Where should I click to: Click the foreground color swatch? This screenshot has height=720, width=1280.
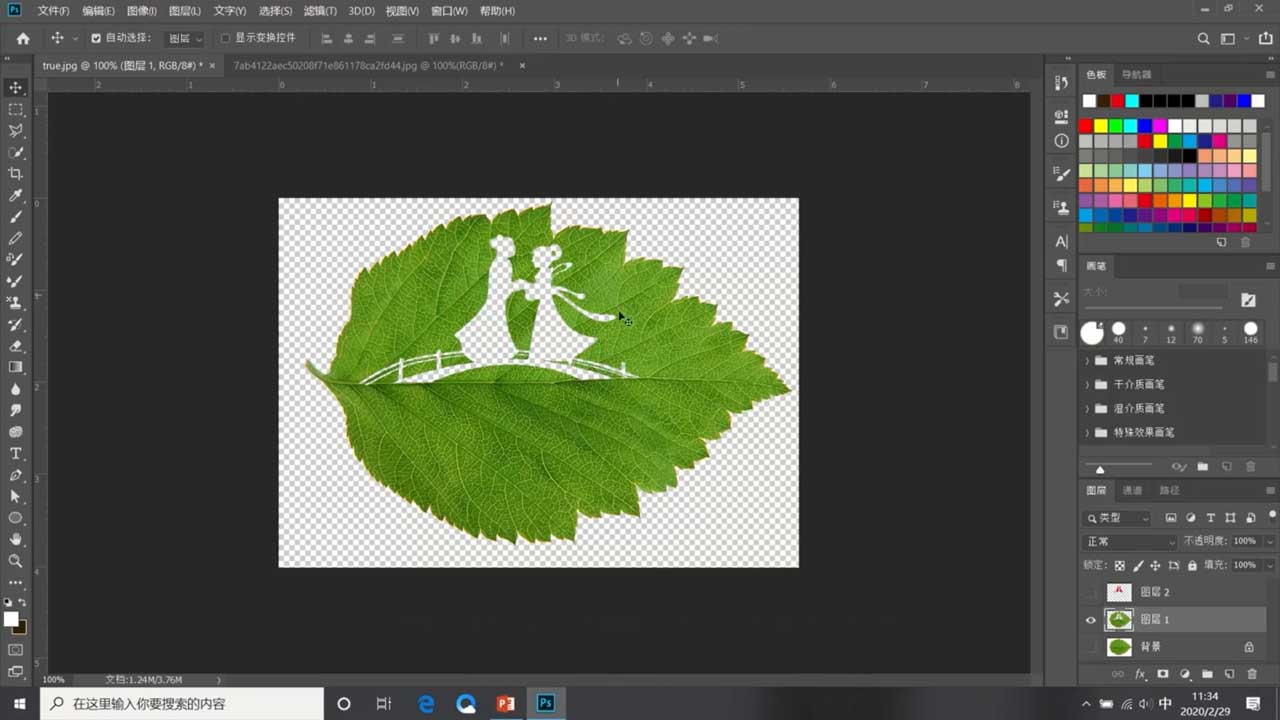coord(11,619)
